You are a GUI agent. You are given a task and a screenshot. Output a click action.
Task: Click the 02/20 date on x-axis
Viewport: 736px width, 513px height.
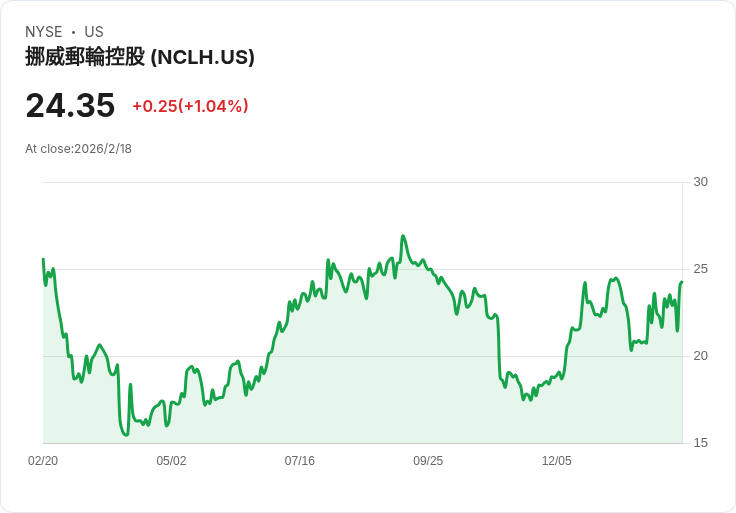pyautogui.click(x=43, y=461)
